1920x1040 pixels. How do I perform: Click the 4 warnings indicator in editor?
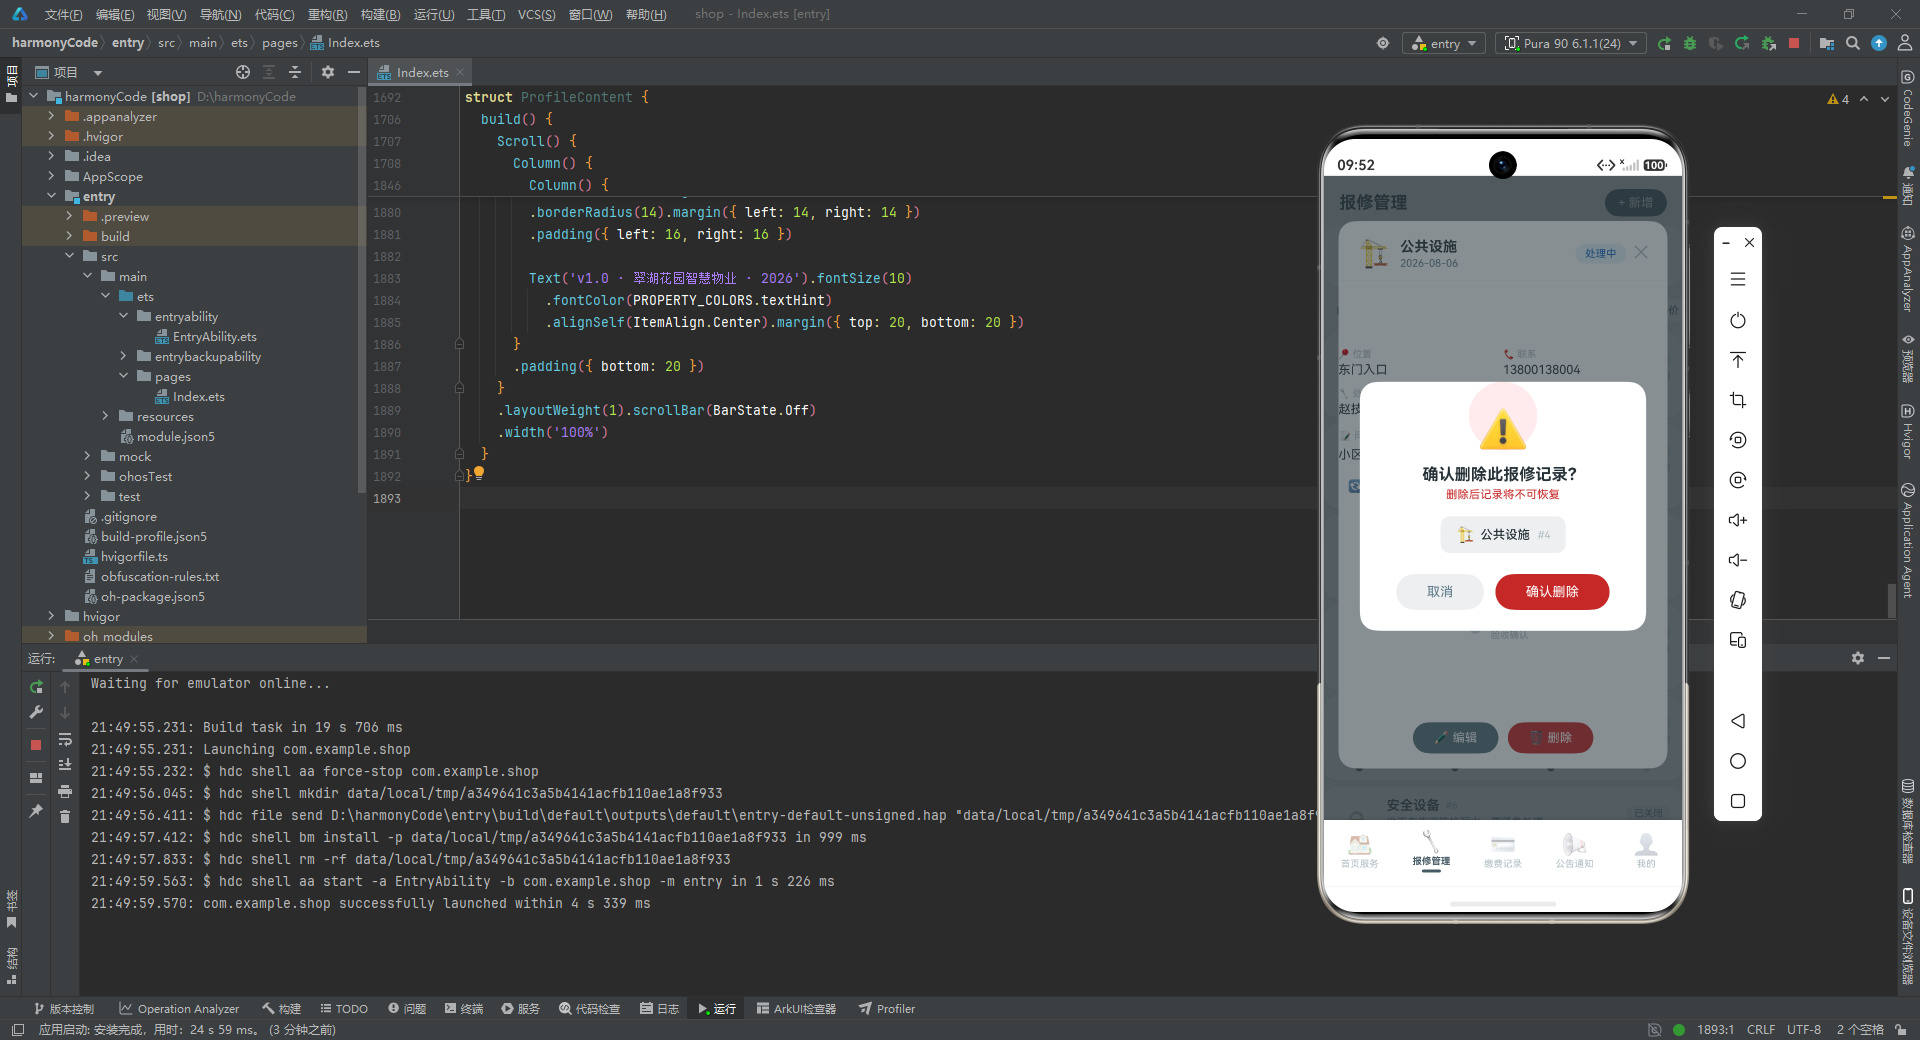1838,99
